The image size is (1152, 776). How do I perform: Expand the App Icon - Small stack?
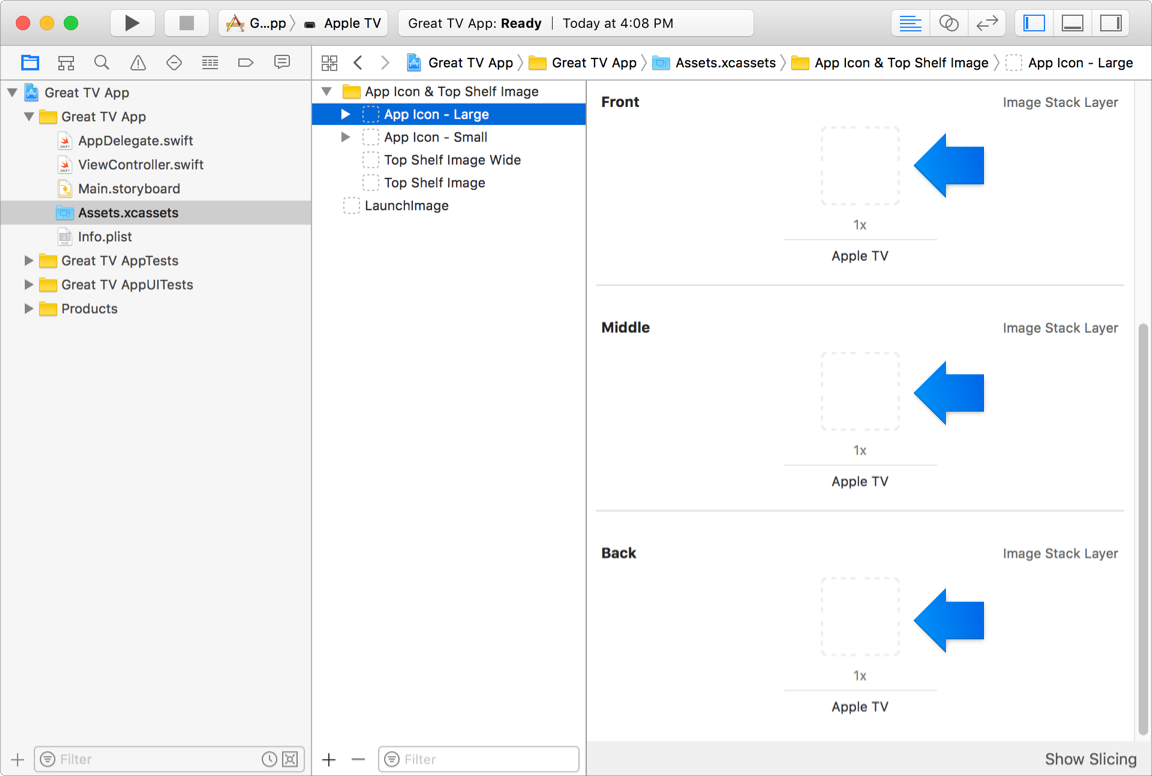346,137
